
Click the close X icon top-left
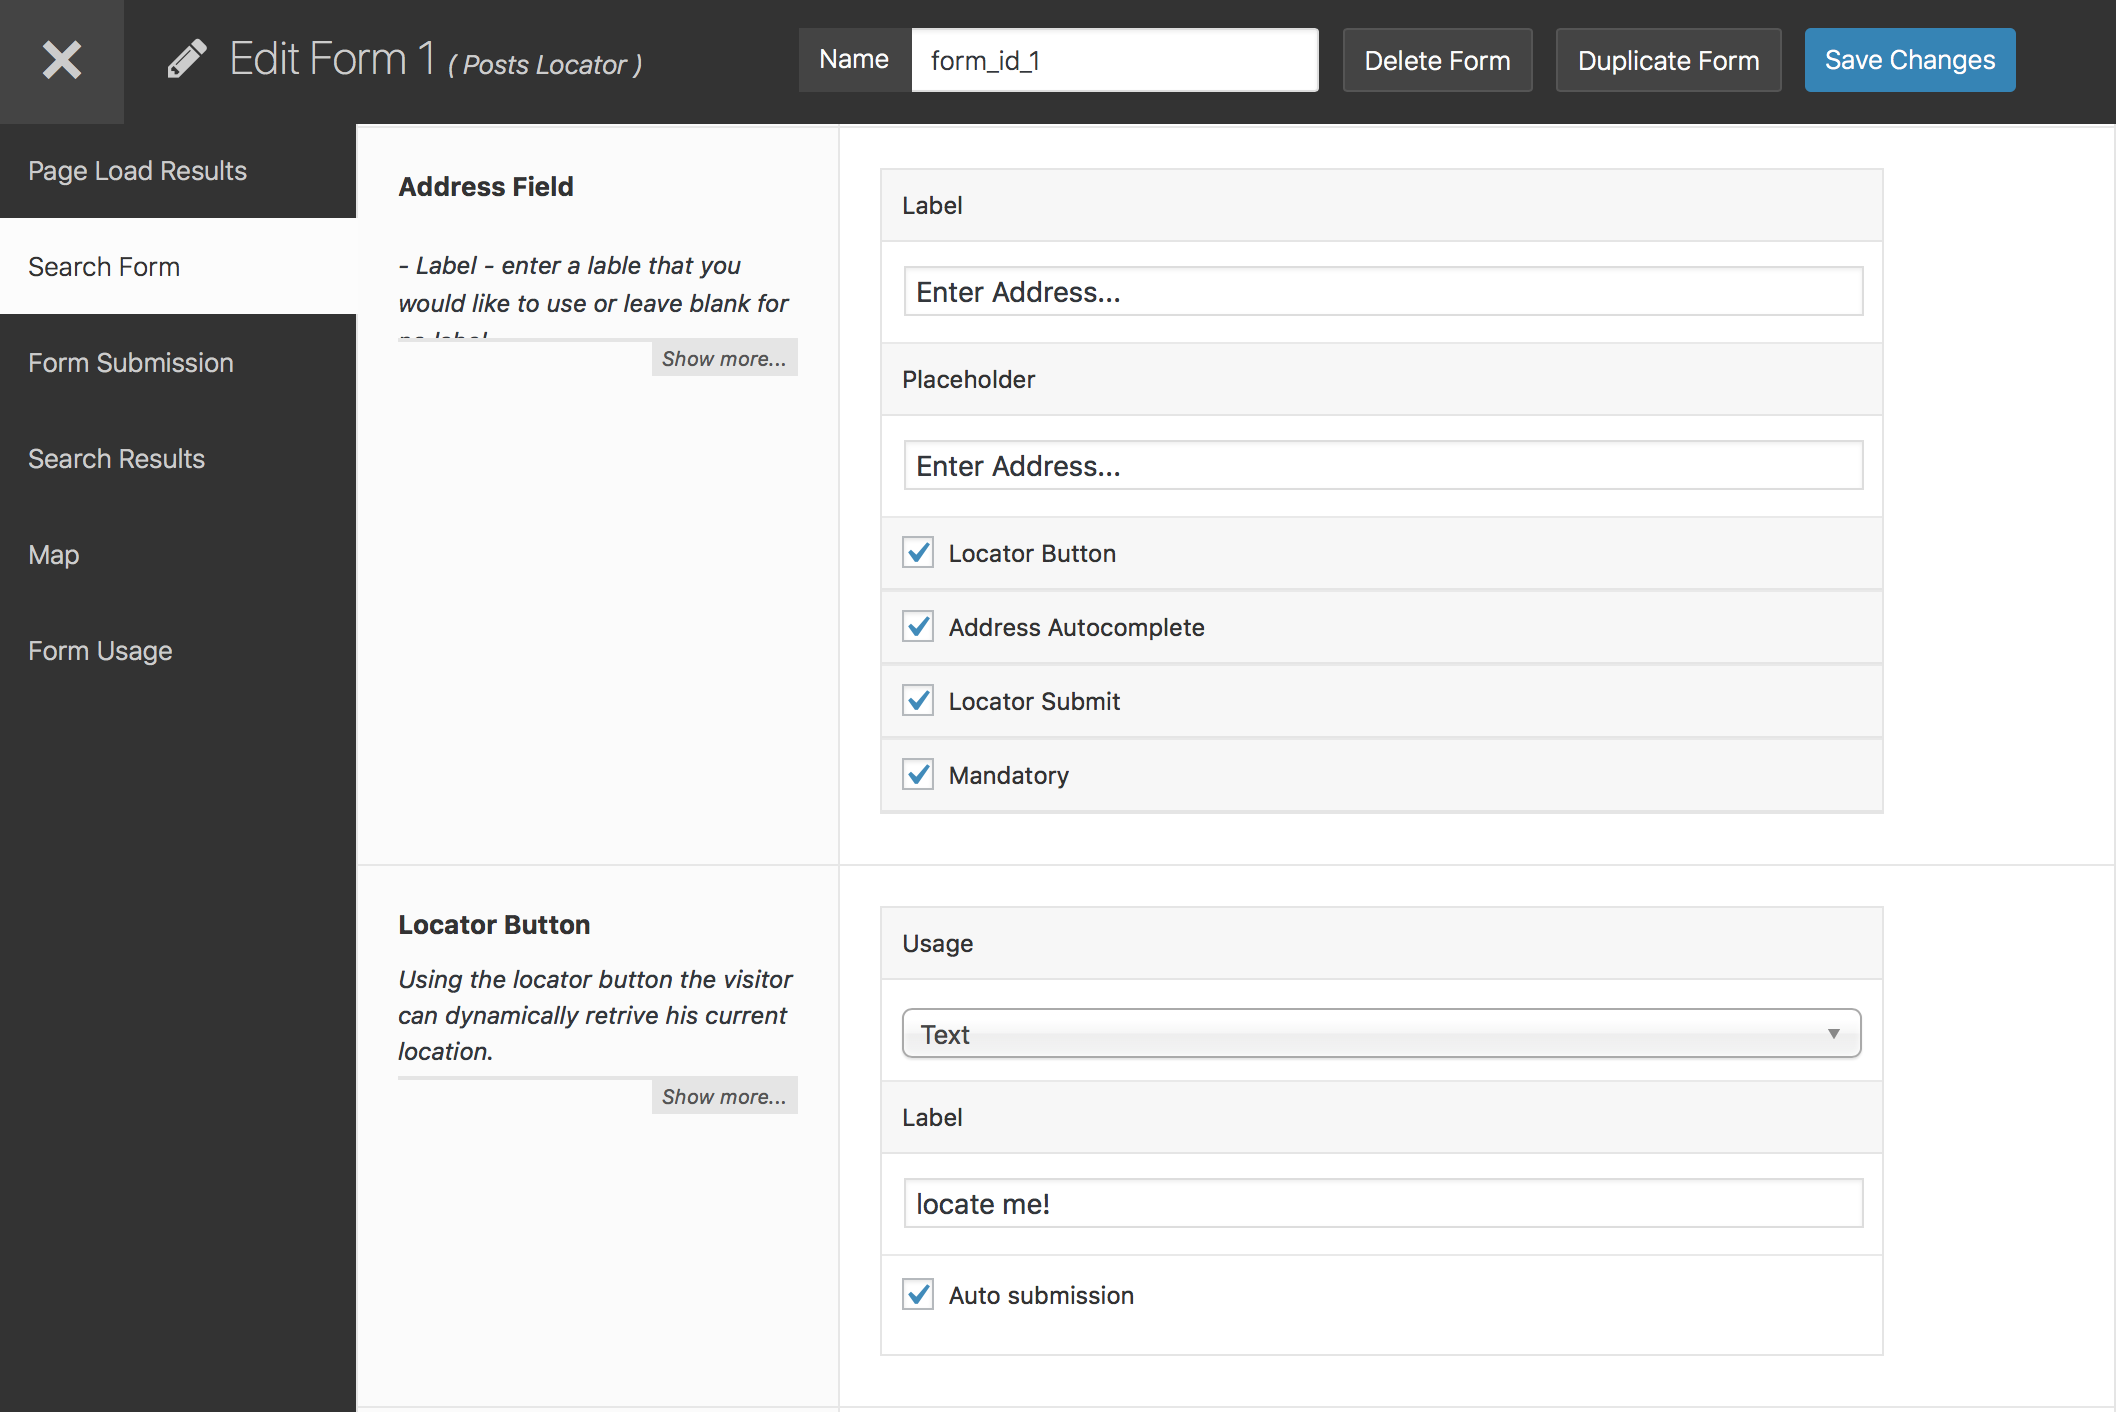[61, 60]
